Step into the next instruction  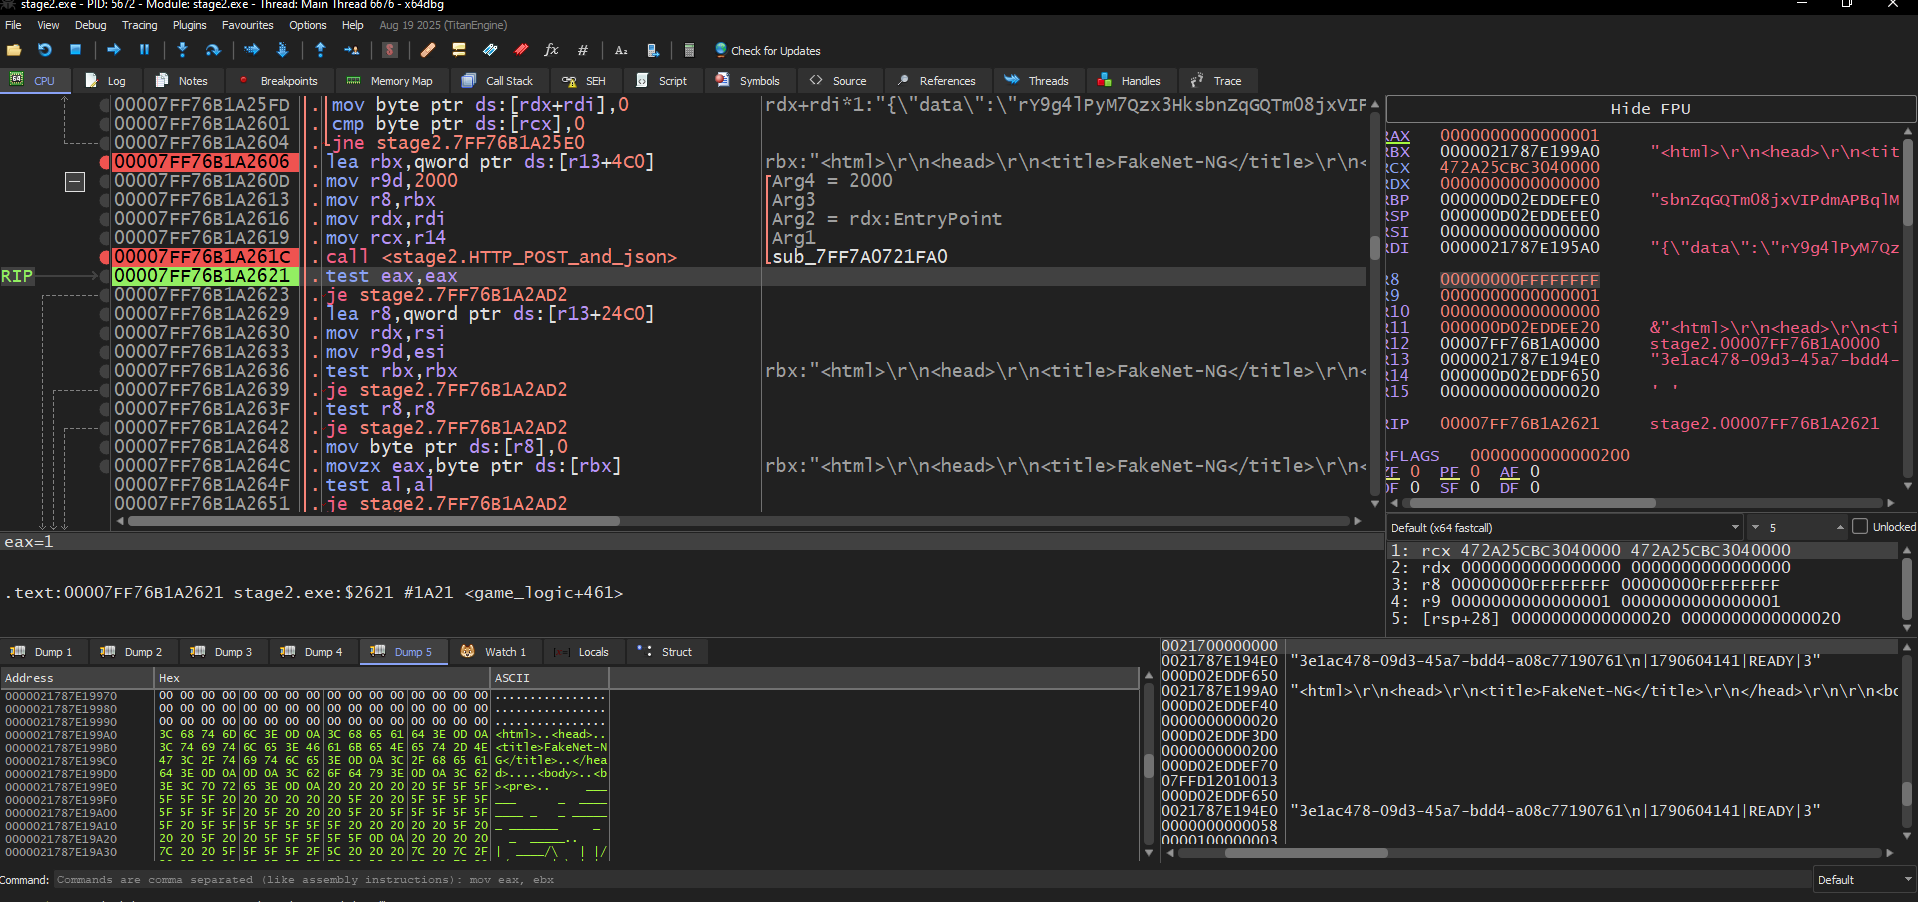point(182,50)
